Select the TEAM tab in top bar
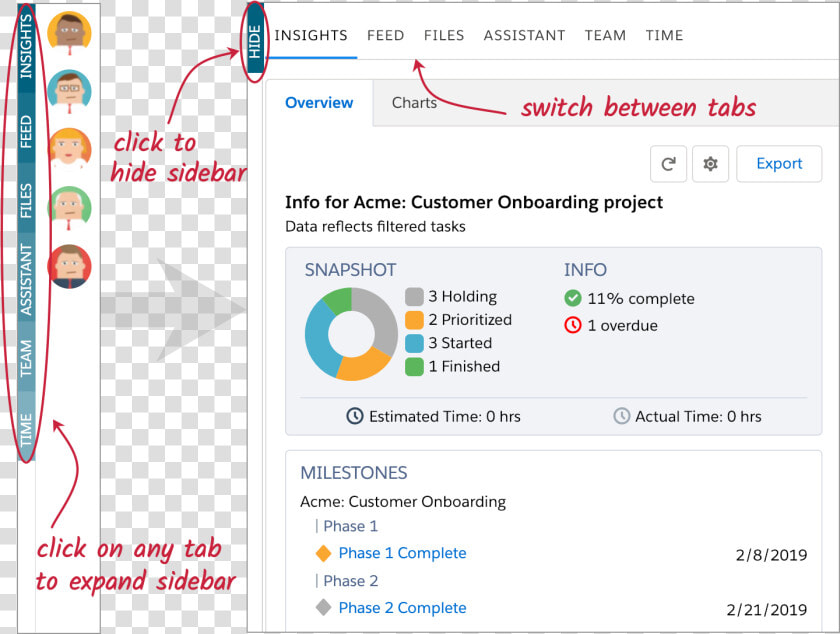840x634 pixels. 605,35
